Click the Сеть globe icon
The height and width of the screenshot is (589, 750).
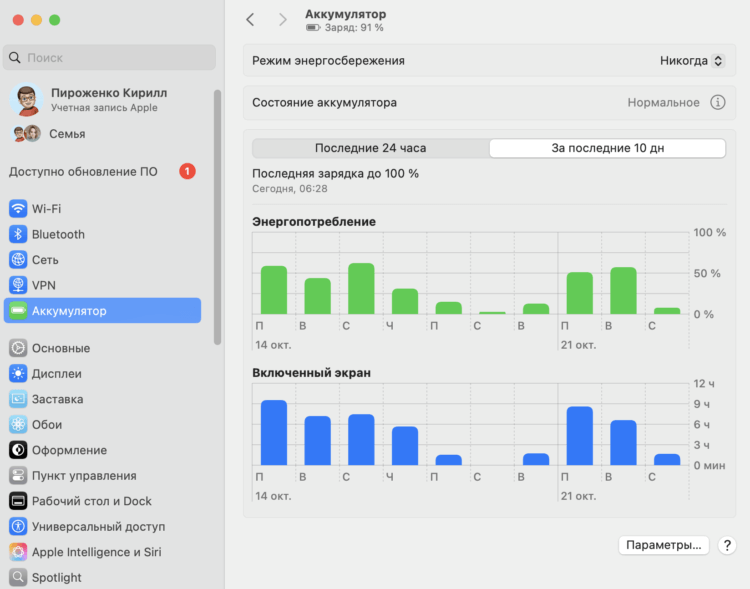(x=18, y=260)
